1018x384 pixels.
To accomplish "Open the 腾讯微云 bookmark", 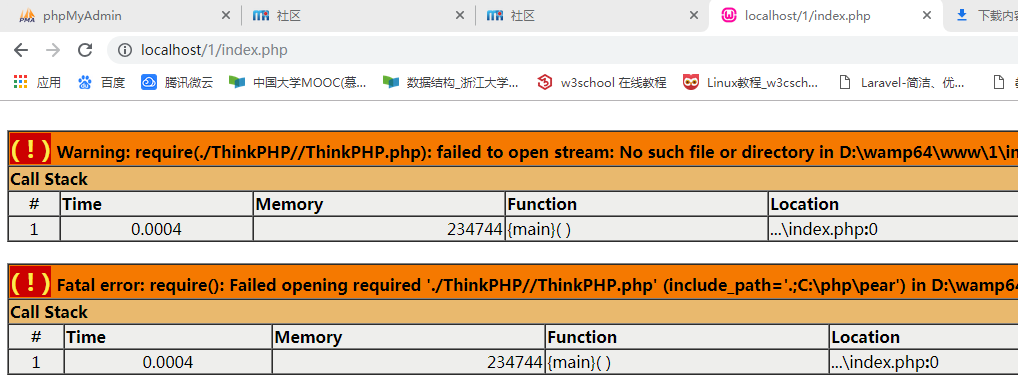I will [x=177, y=82].
